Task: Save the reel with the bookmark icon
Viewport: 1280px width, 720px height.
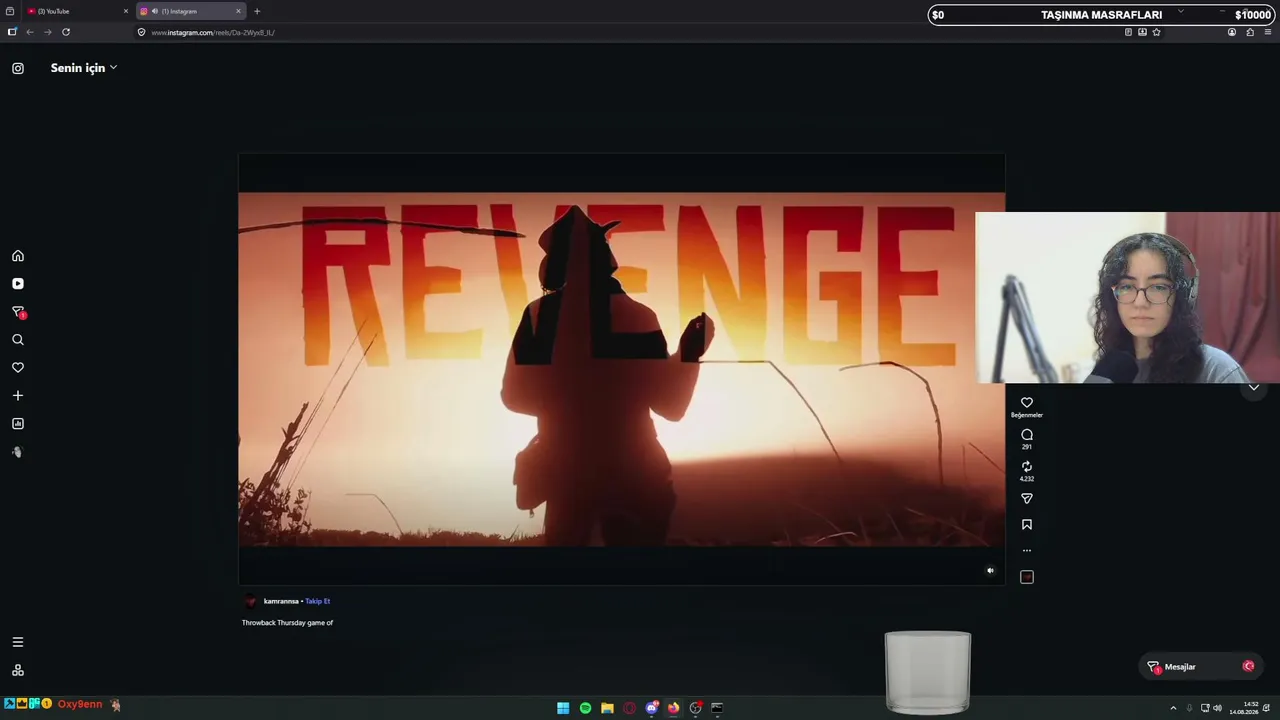Action: (x=1027, y=525)
